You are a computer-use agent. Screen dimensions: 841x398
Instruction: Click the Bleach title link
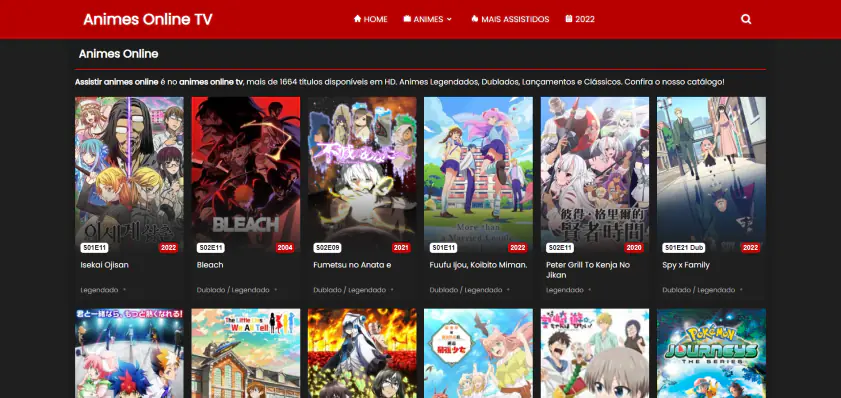[x=210, y=265]
